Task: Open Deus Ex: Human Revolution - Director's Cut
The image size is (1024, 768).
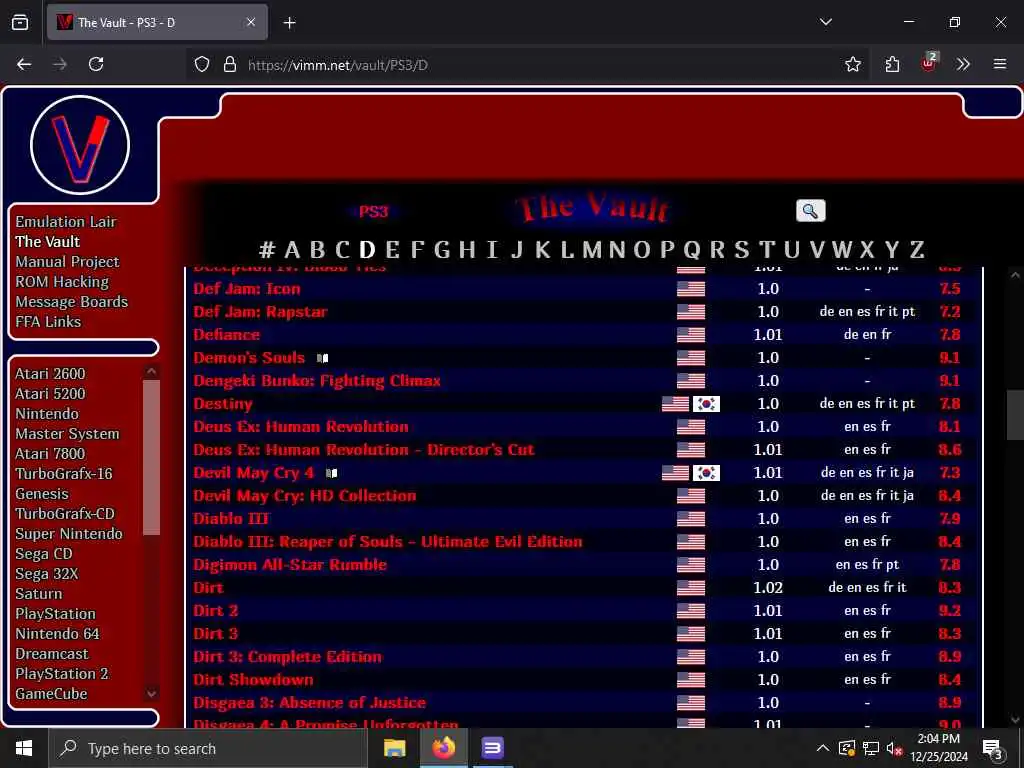Action: (364, 449)
